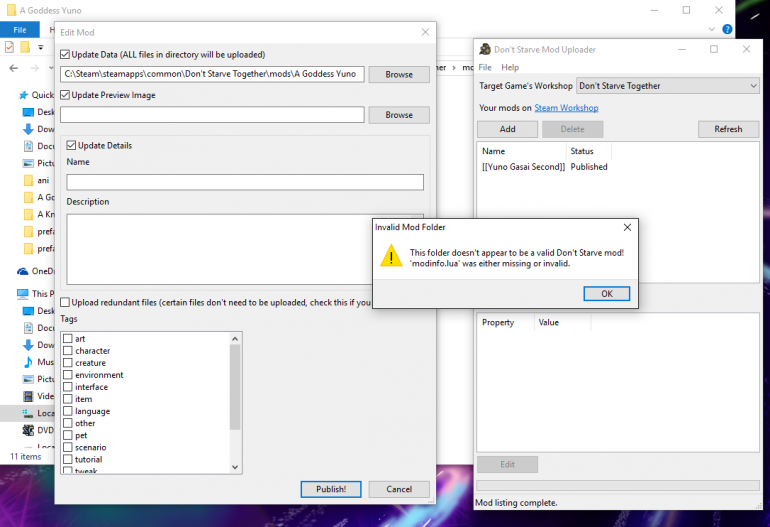The width and height of the screenshot is (770, 527).
Task: Open Music icon in sidebar
Action: 28,362
